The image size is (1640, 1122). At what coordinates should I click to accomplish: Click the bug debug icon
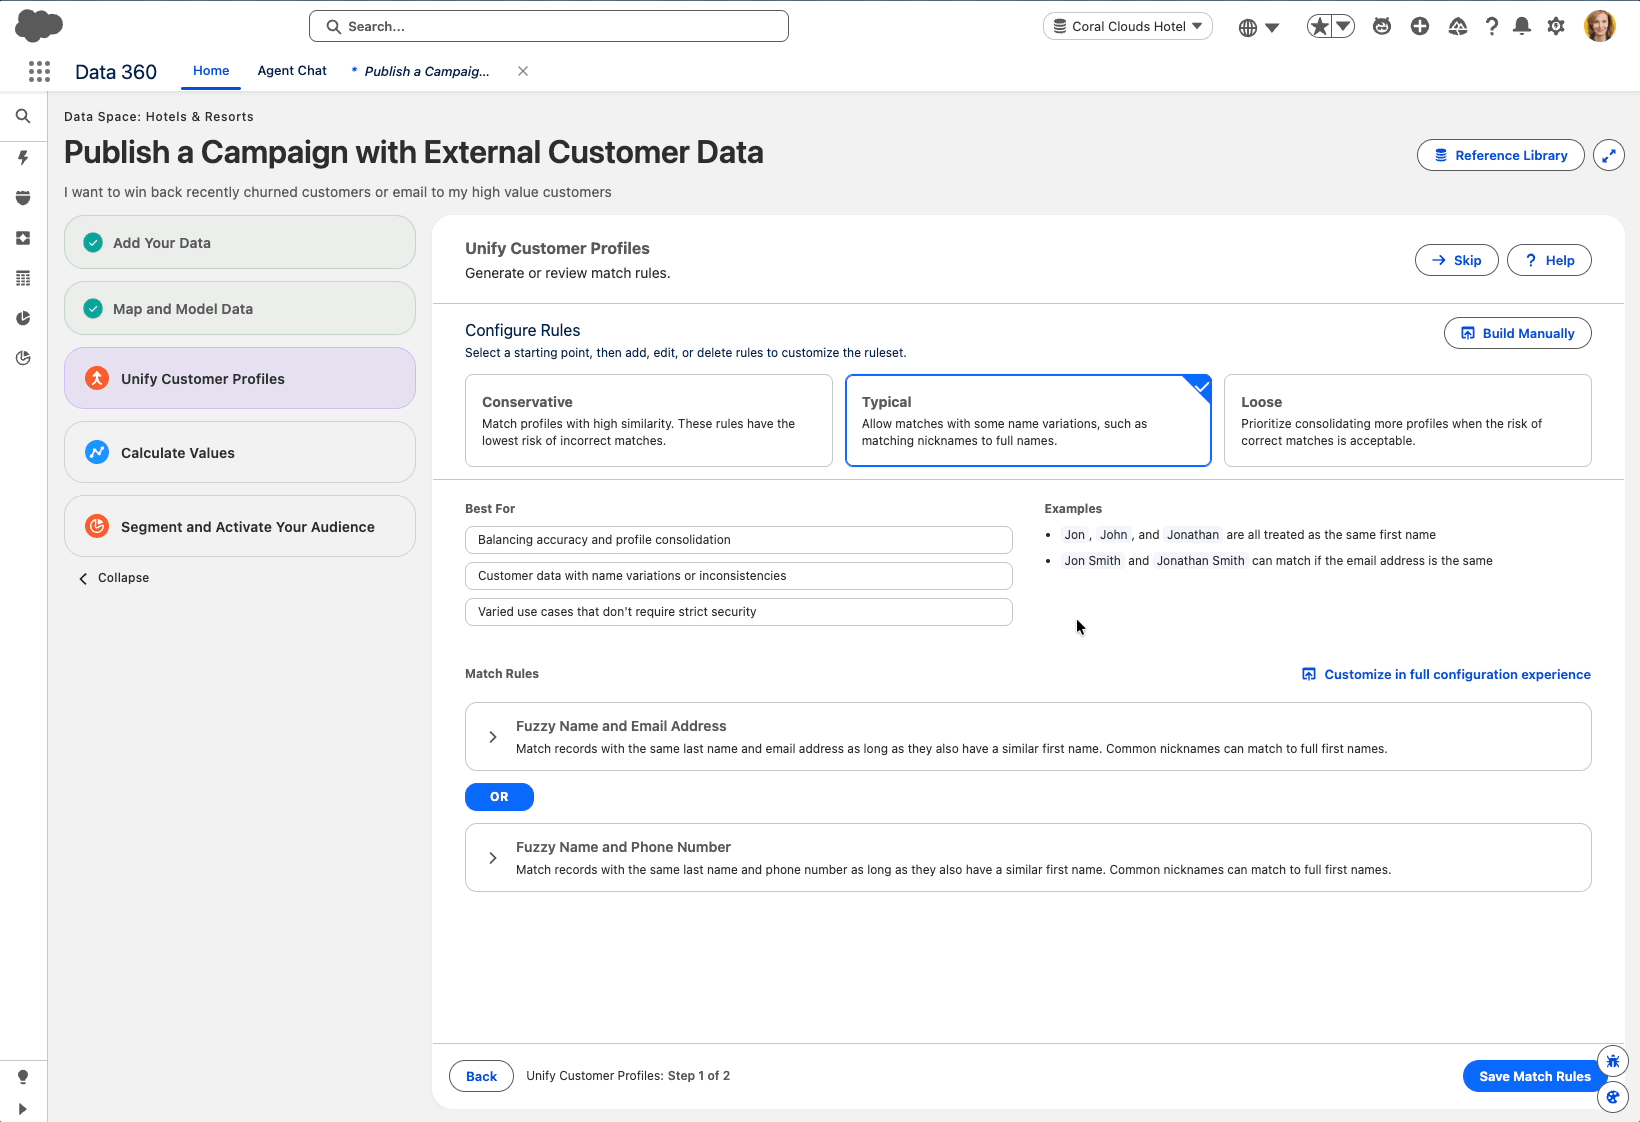tap(1613, 1061)
